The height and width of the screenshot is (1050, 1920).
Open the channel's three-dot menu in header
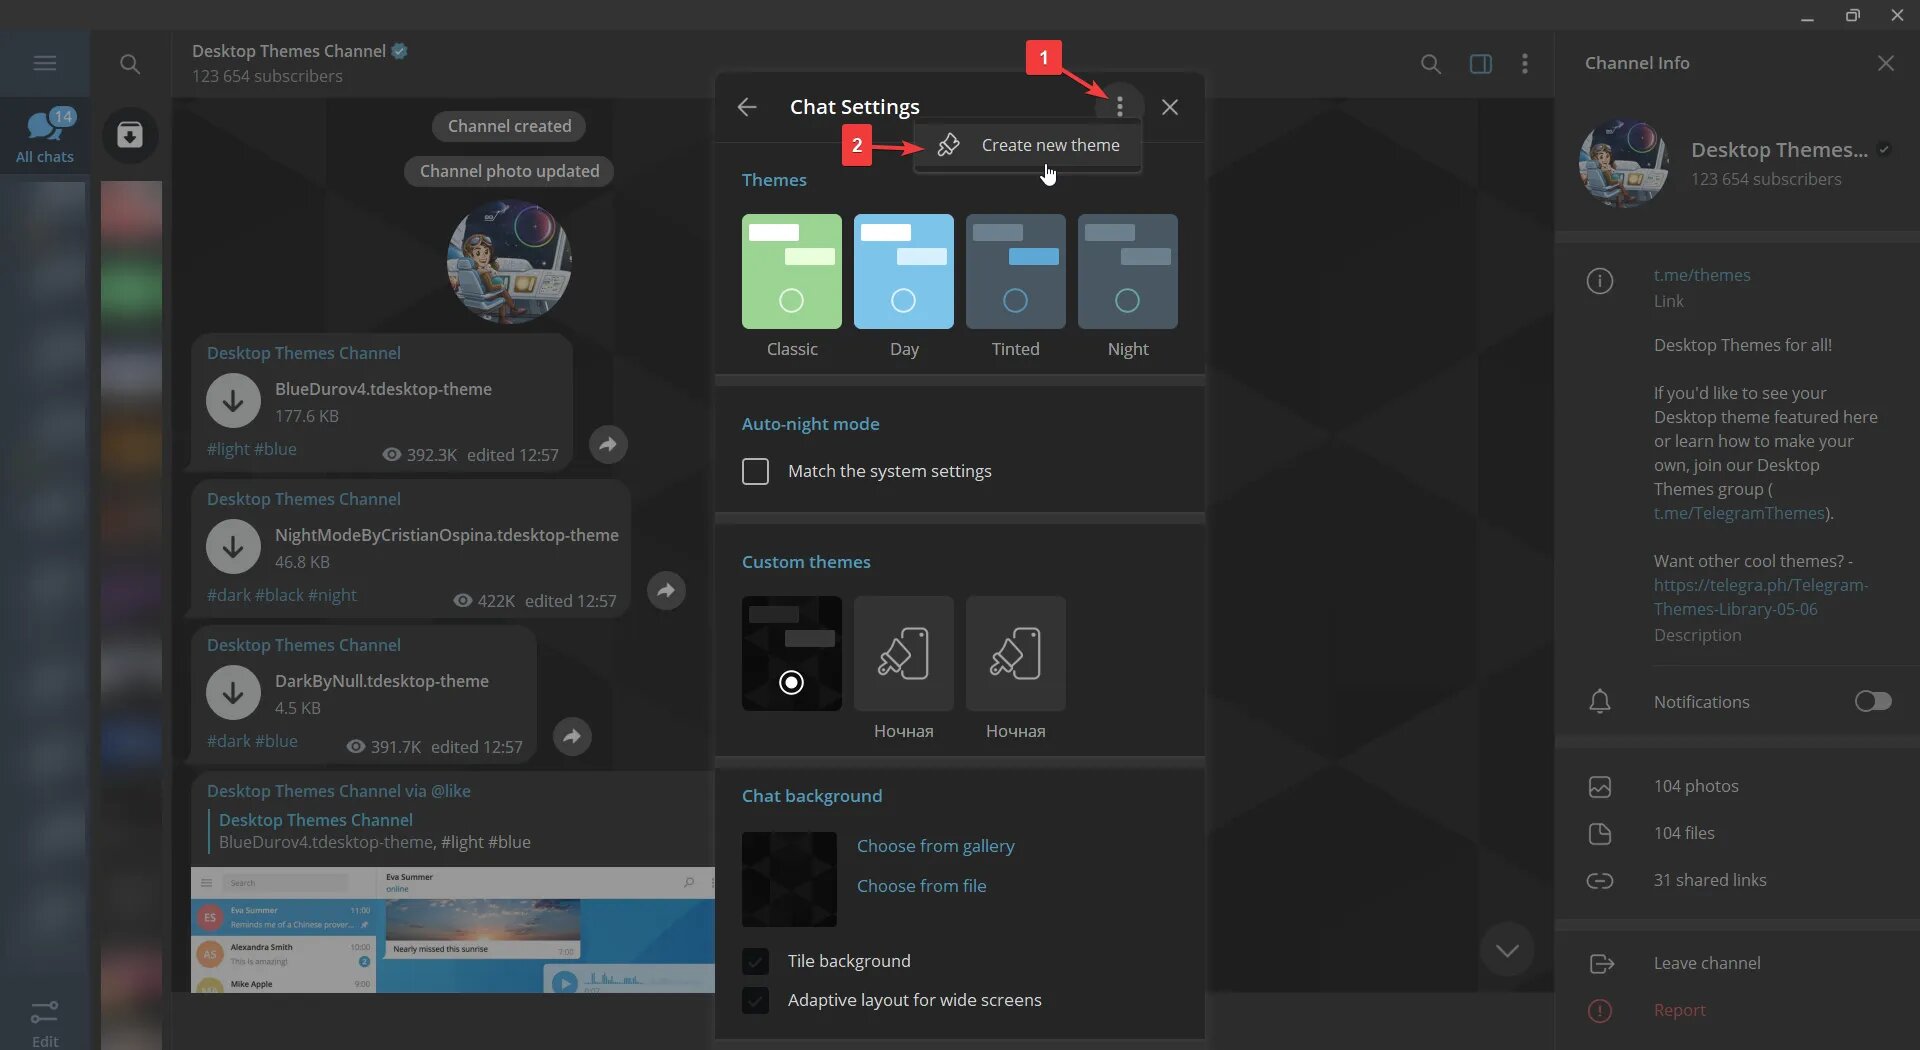point(1524,64)
